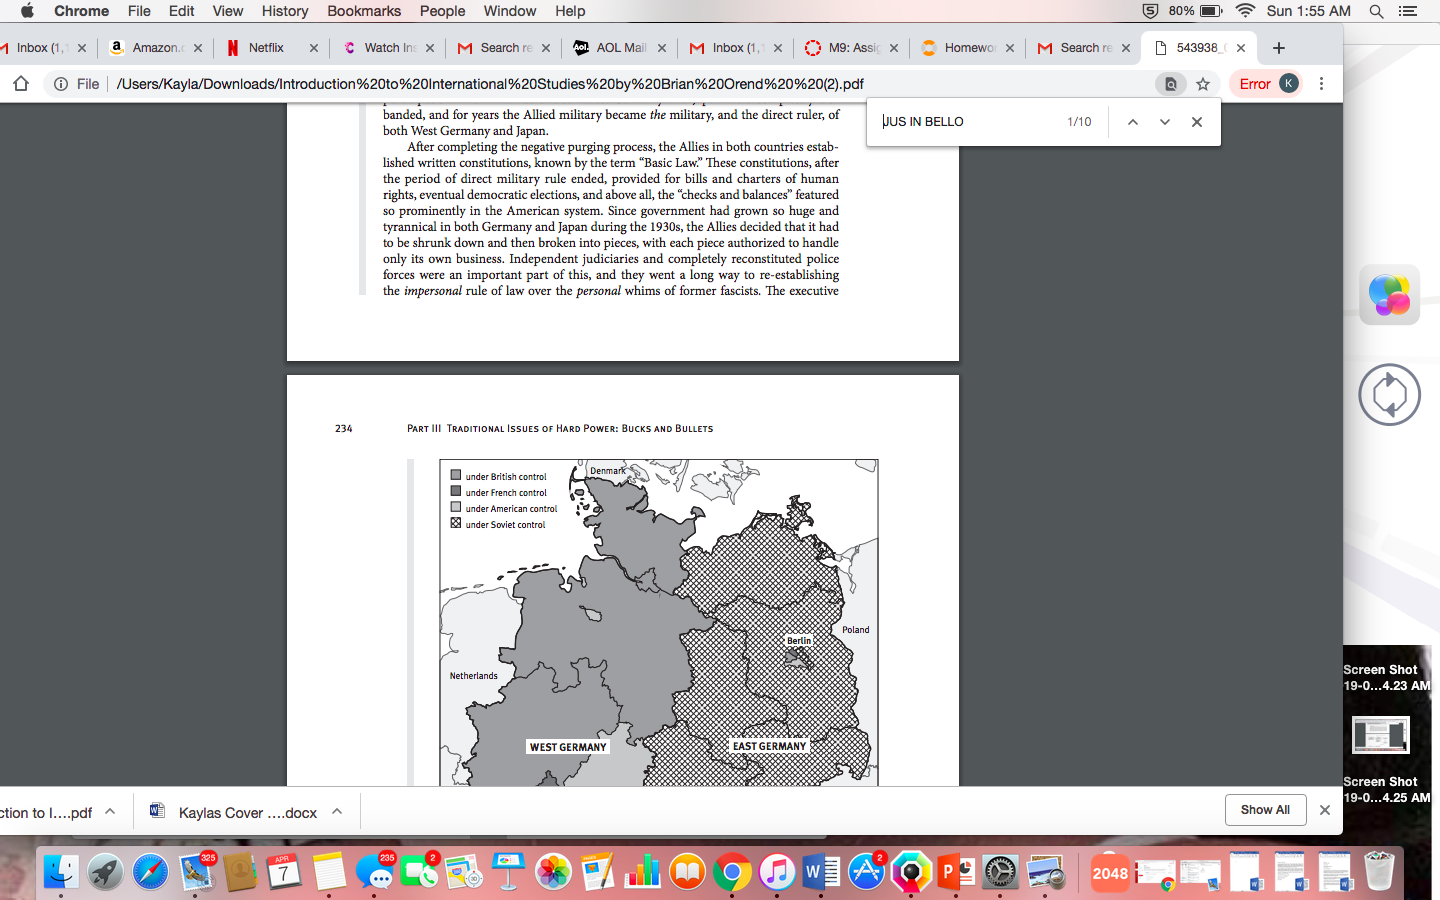Image resolution: width=1440 pixels, height=900 pixels.
Task: Switch to the Netflix tab
Action: point(266,48)
